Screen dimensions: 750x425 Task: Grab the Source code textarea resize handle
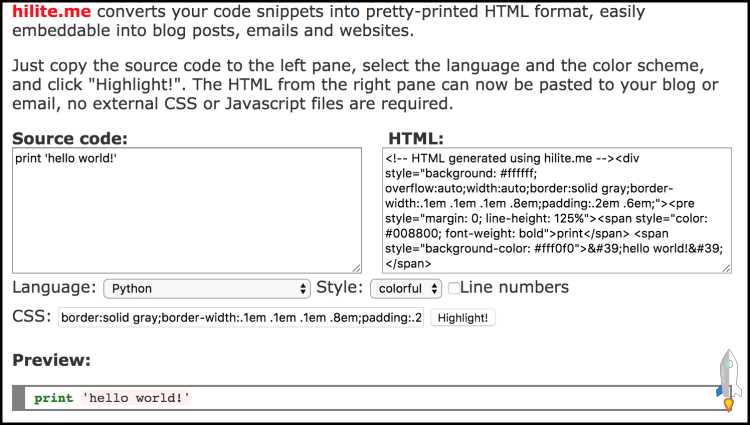point(356,267)
